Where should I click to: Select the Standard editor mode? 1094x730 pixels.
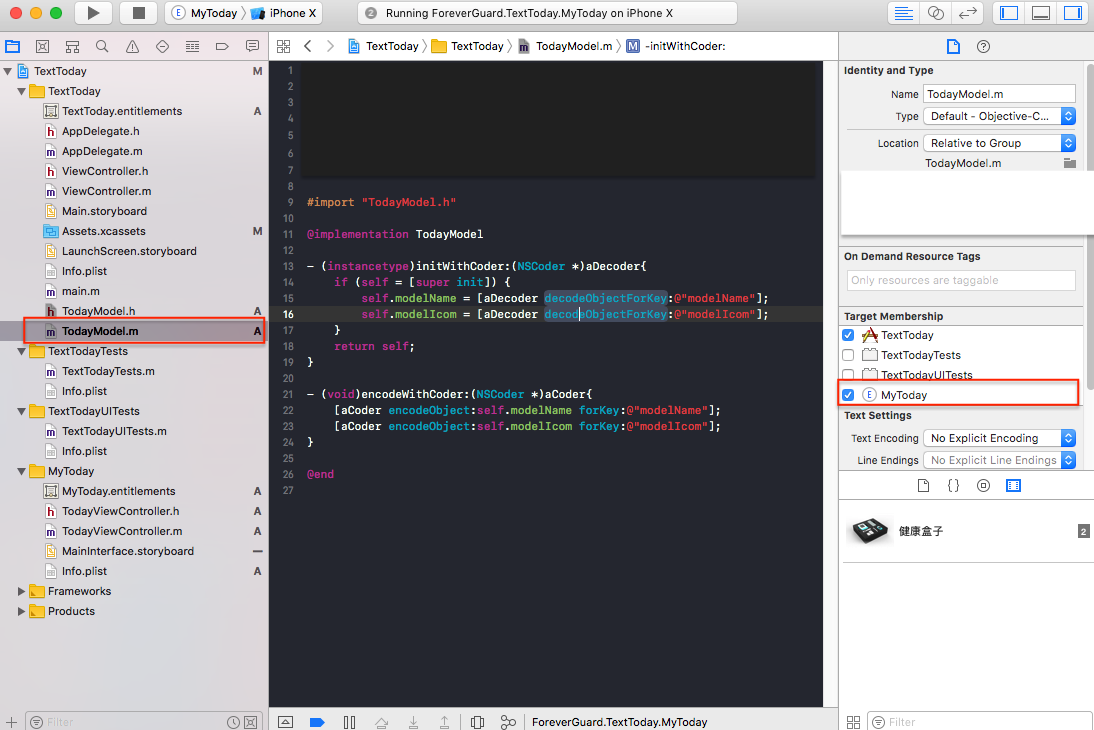coord(904,13)
